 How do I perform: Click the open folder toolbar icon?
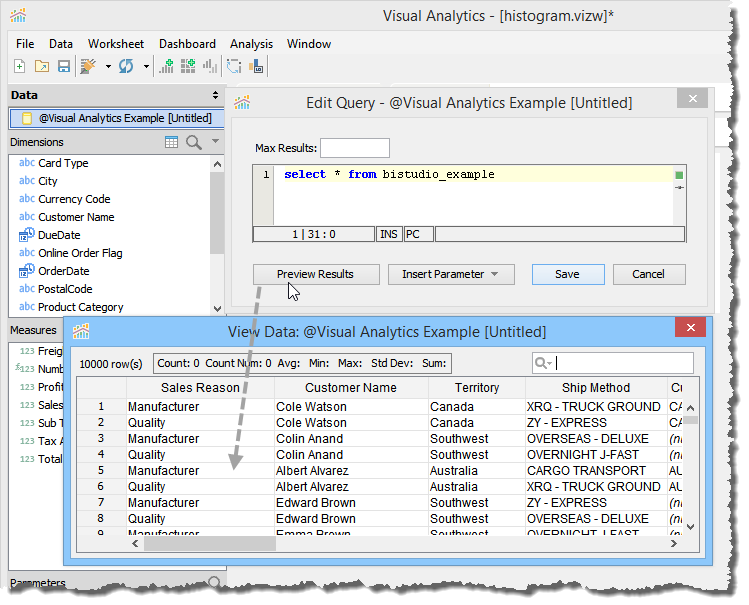(42, 67)
